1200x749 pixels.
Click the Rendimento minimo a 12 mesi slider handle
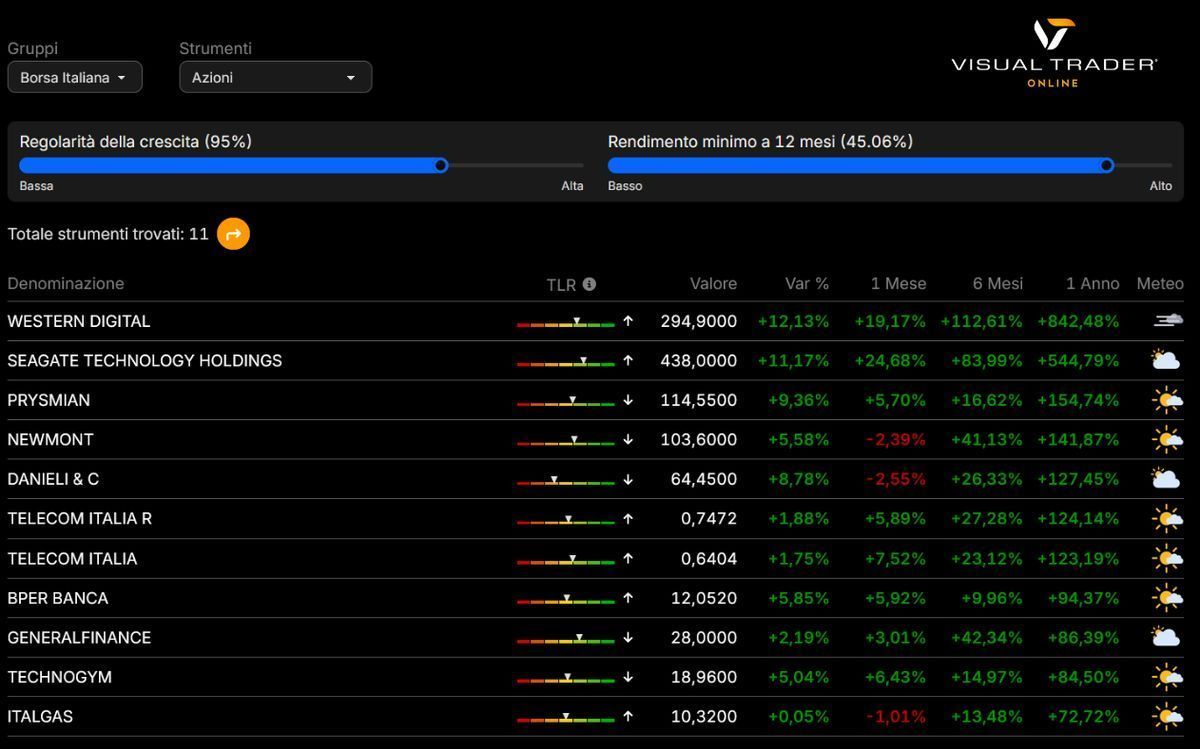(x=1107, y=165)
